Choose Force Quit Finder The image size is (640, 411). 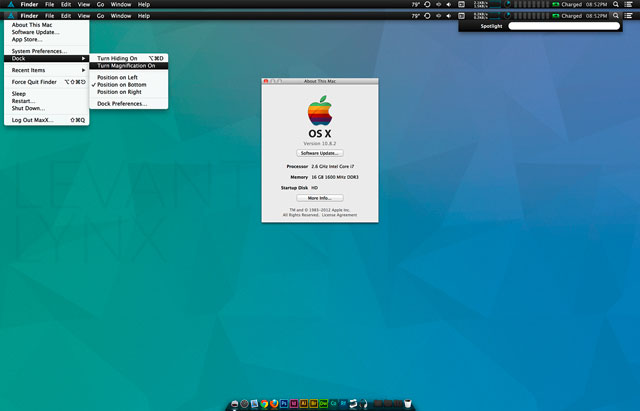coord(47,82)
